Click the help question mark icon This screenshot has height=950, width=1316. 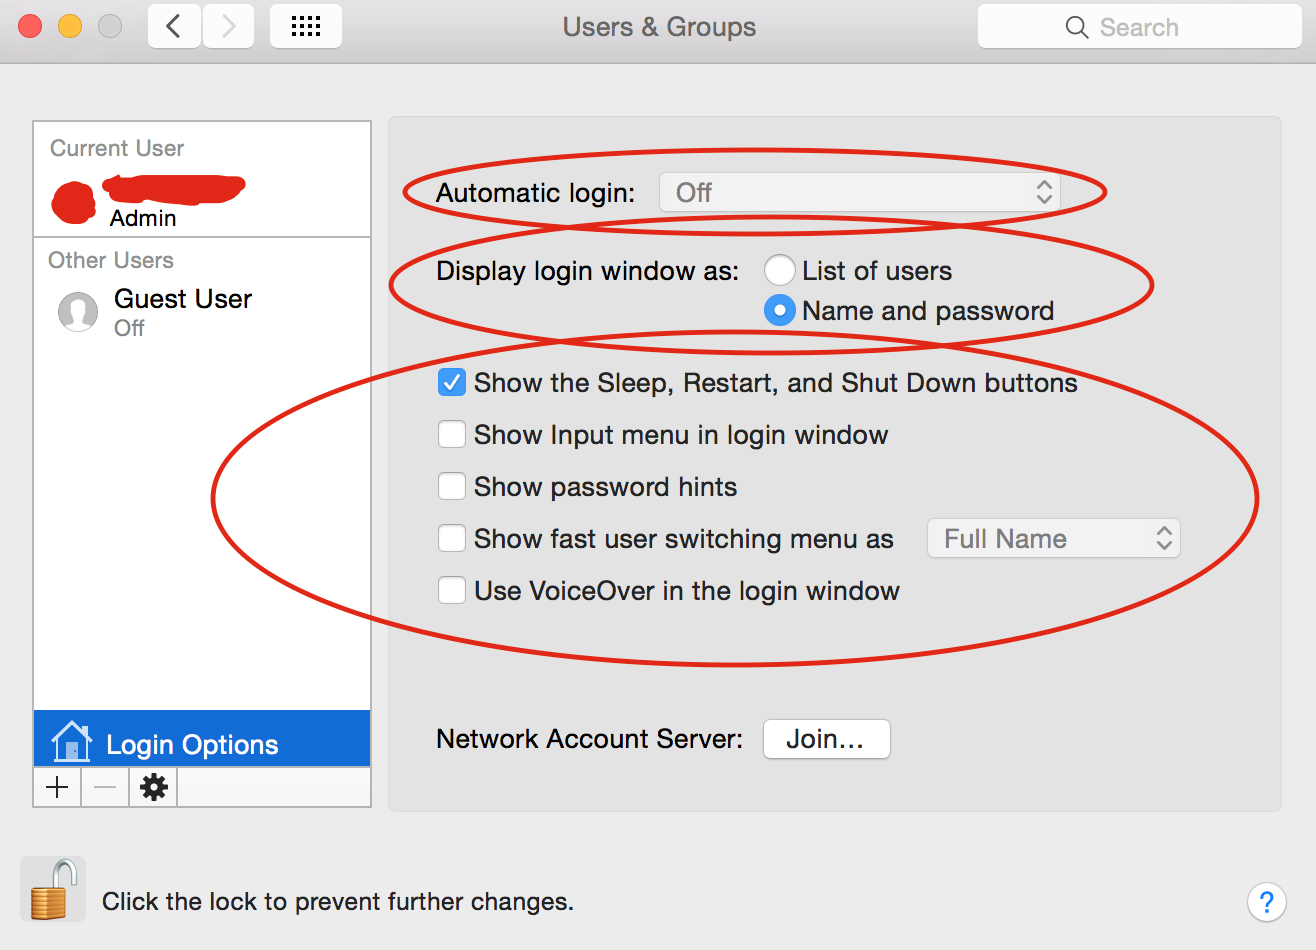(x=1266, y=902)
